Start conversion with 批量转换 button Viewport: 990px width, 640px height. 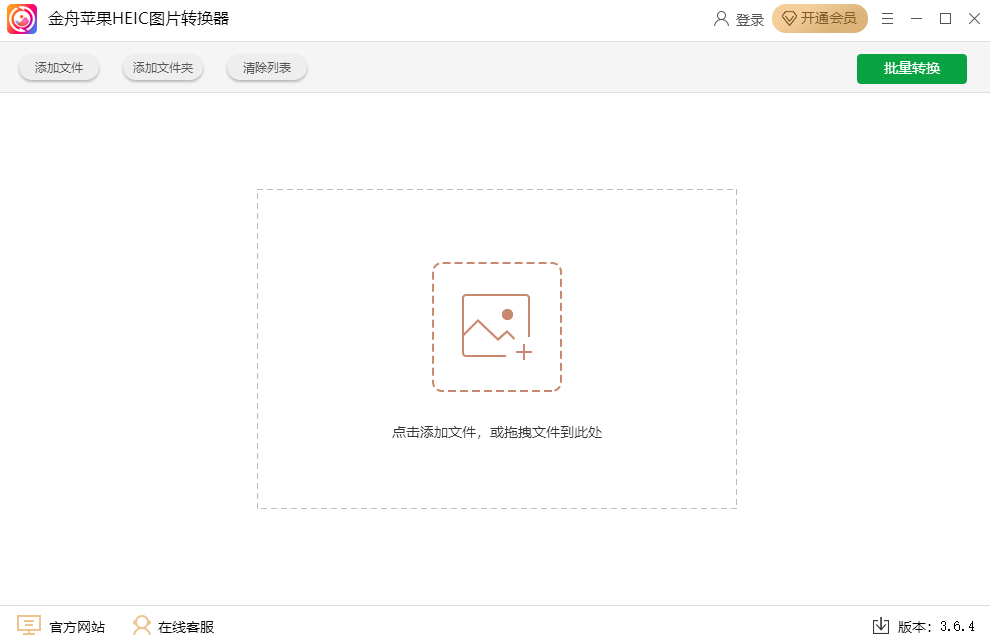911,68
